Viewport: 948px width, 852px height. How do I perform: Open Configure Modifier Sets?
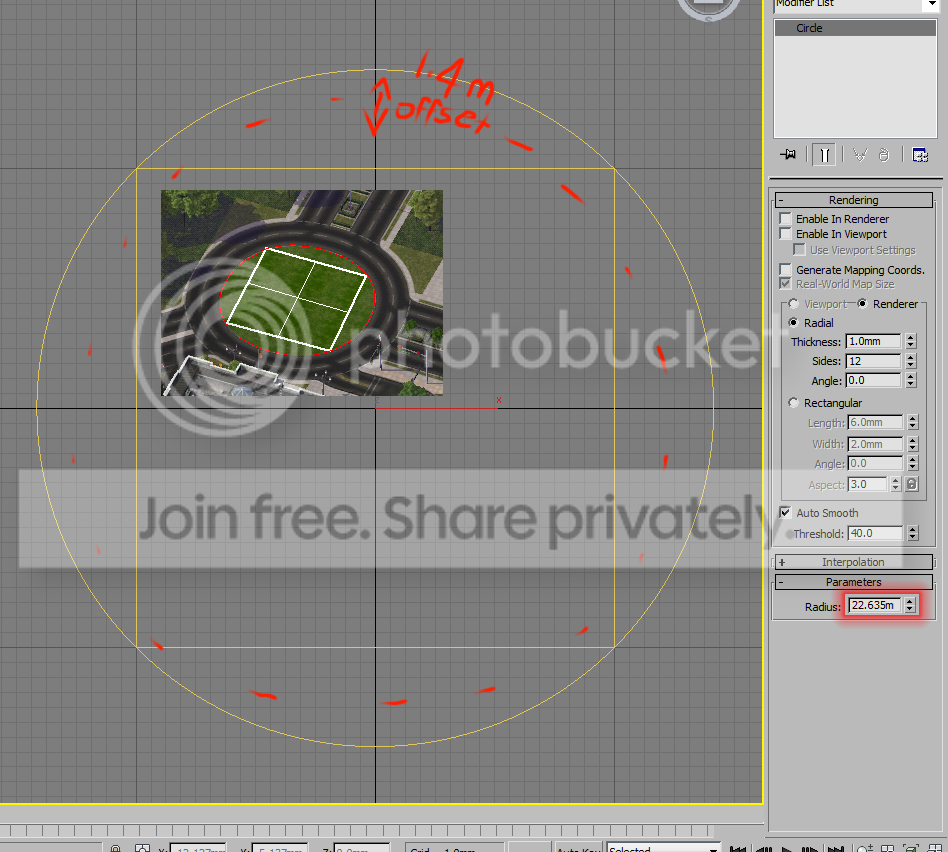(x=920, y=155)
